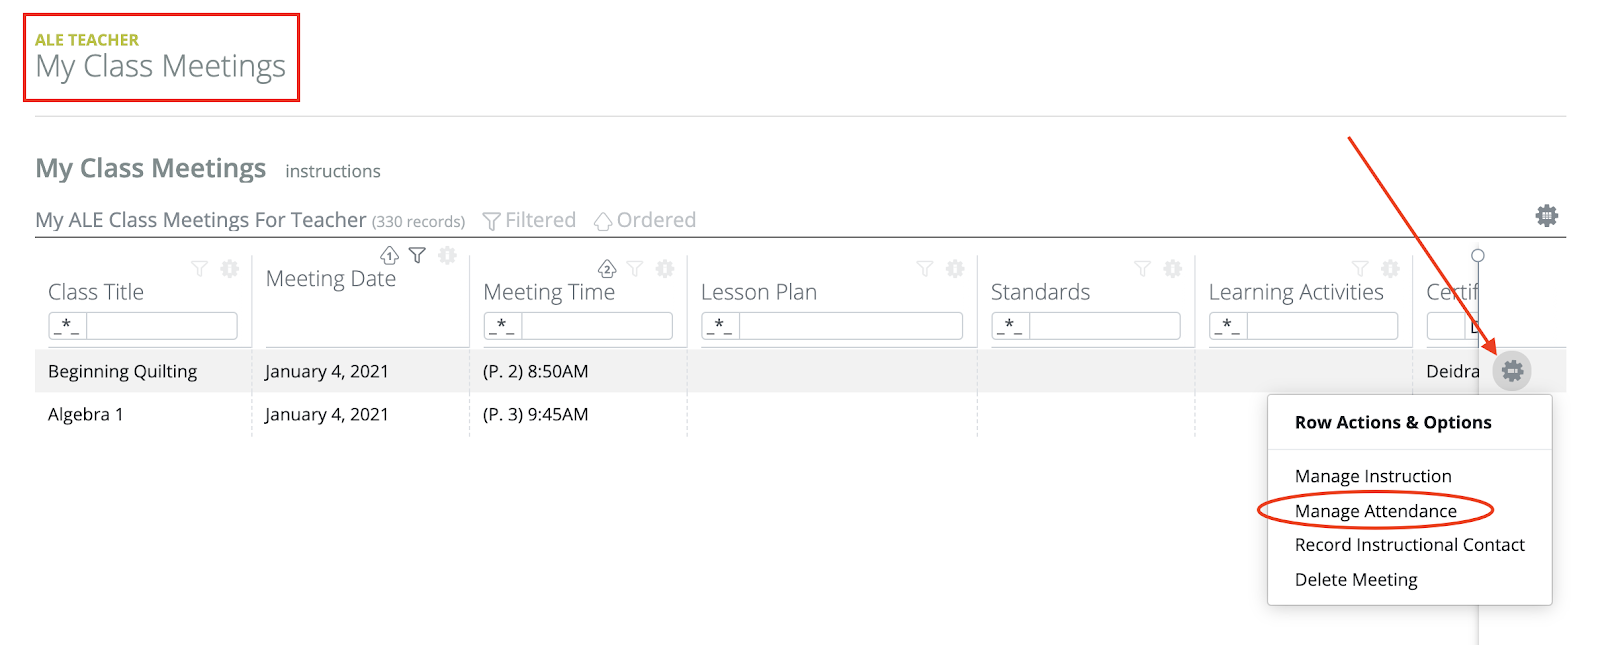
Task: Open the table settings gear at top right
Action: [1546, 216]
